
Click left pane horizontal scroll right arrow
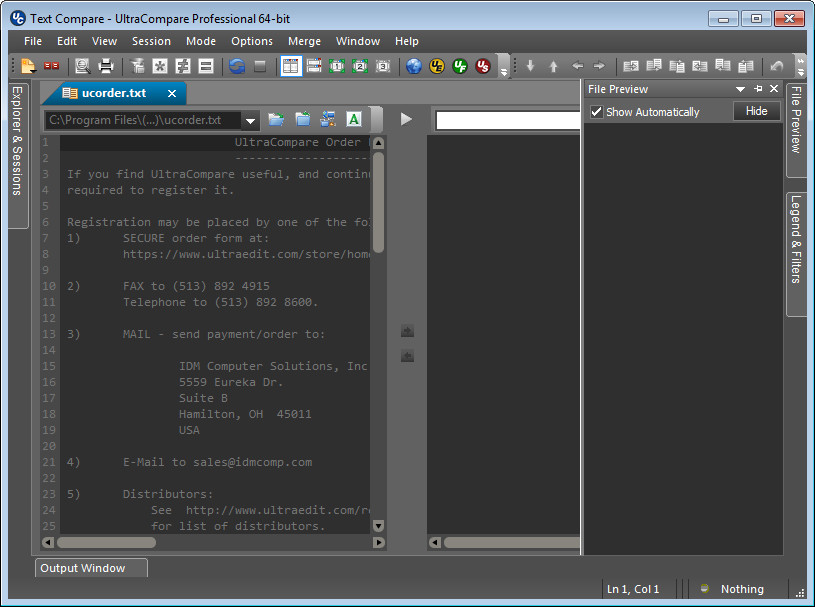[x=379, y=543]
